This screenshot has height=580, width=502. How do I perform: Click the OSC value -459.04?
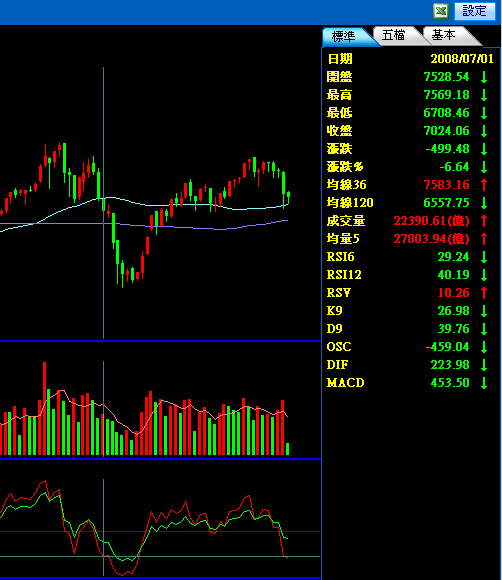[447, 347]
